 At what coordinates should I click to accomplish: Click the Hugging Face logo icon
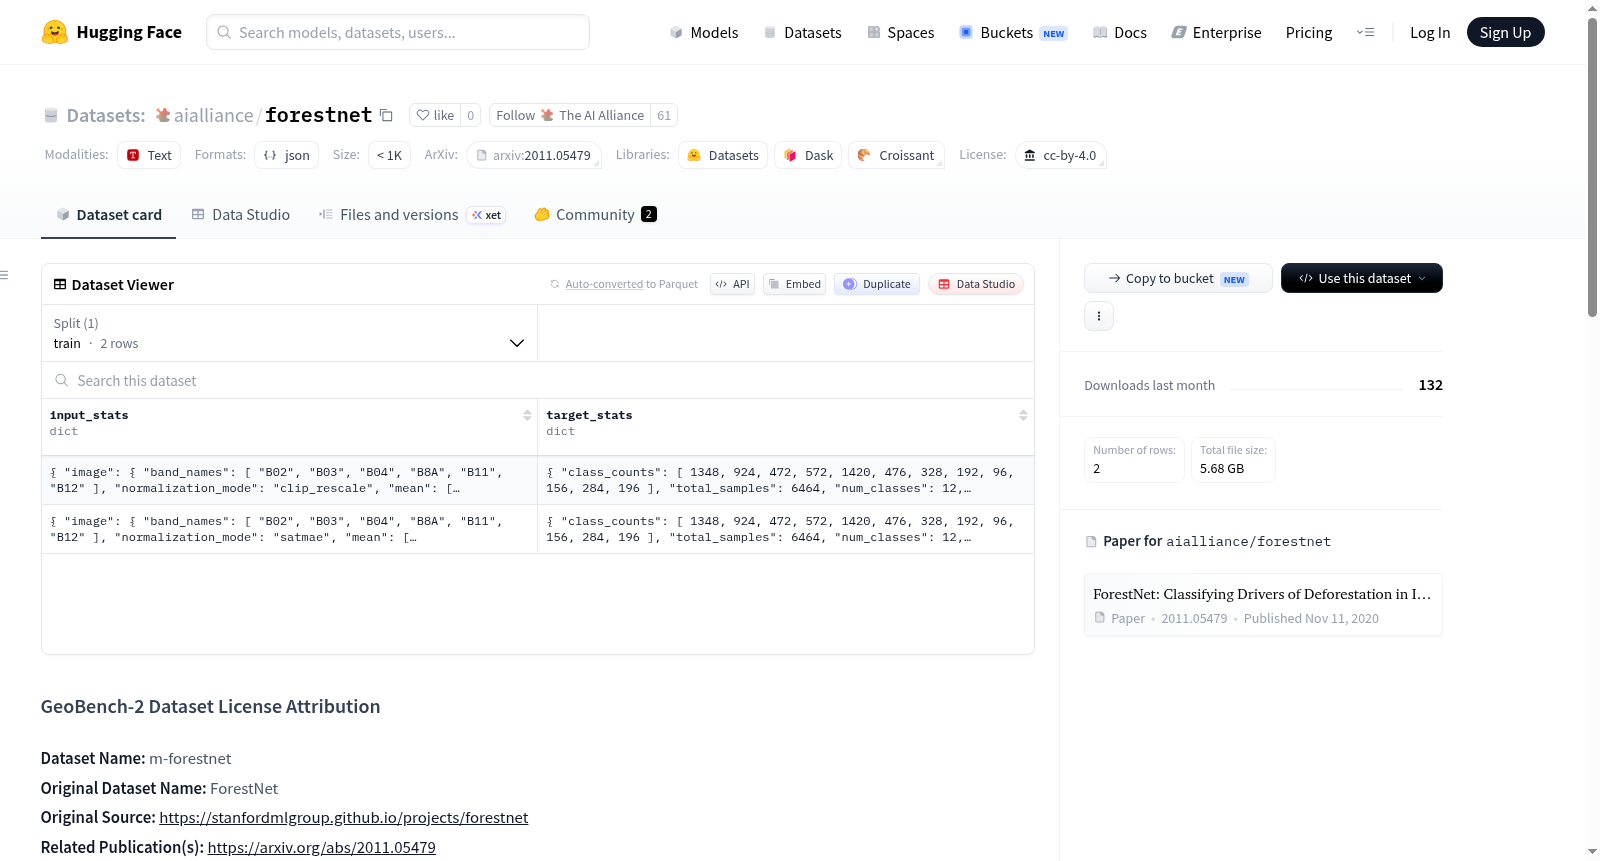55,32
